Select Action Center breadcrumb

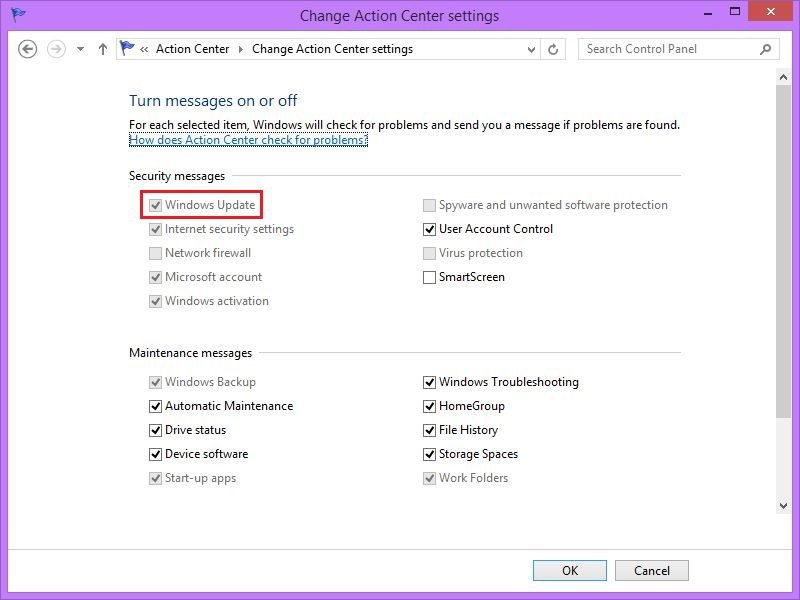coord(192,49)
